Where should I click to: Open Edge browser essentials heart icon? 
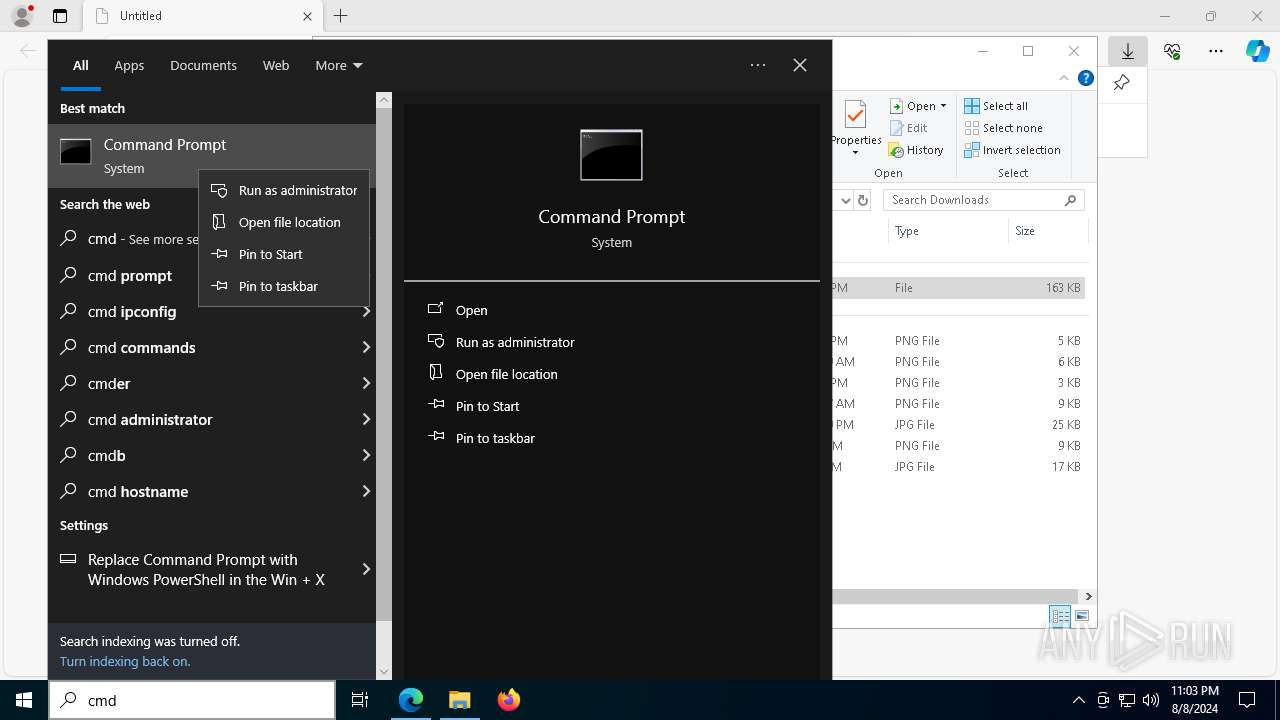tap(1172, 51)
